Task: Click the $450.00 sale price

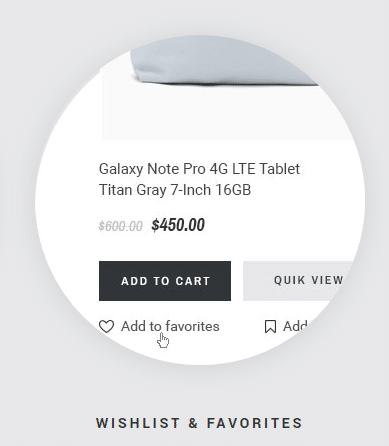Action: tap(178, 225)
